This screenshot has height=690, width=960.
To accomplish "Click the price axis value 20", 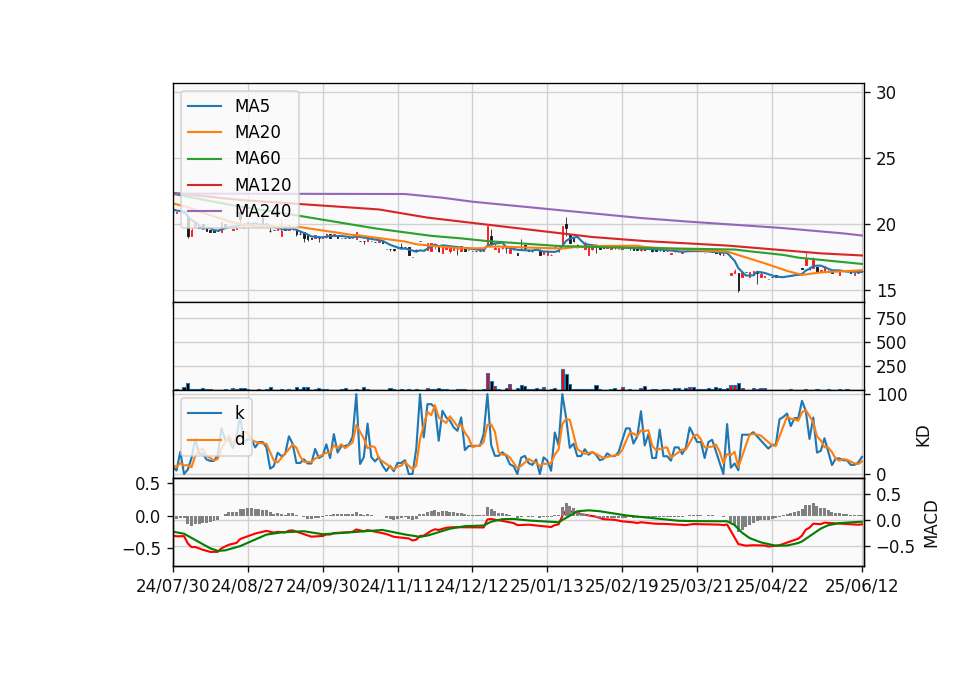I will [x=886, y=225].
